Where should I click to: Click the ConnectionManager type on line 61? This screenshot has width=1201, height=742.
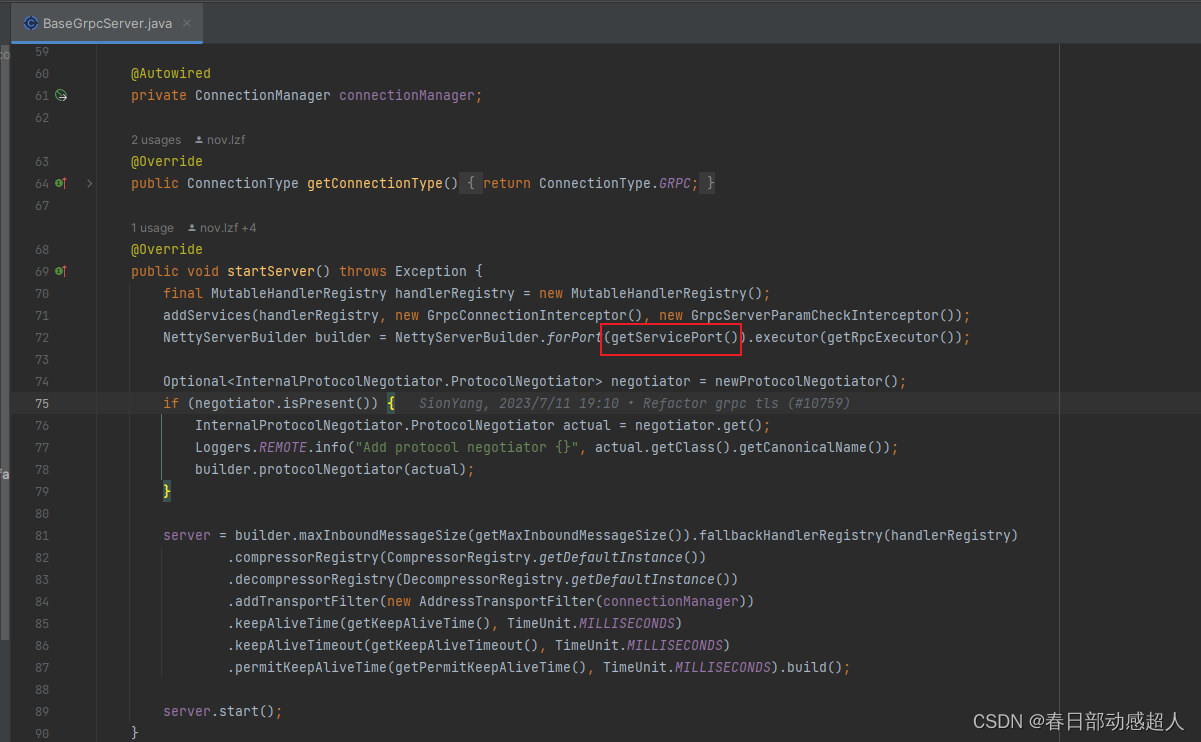click(263, 96)
